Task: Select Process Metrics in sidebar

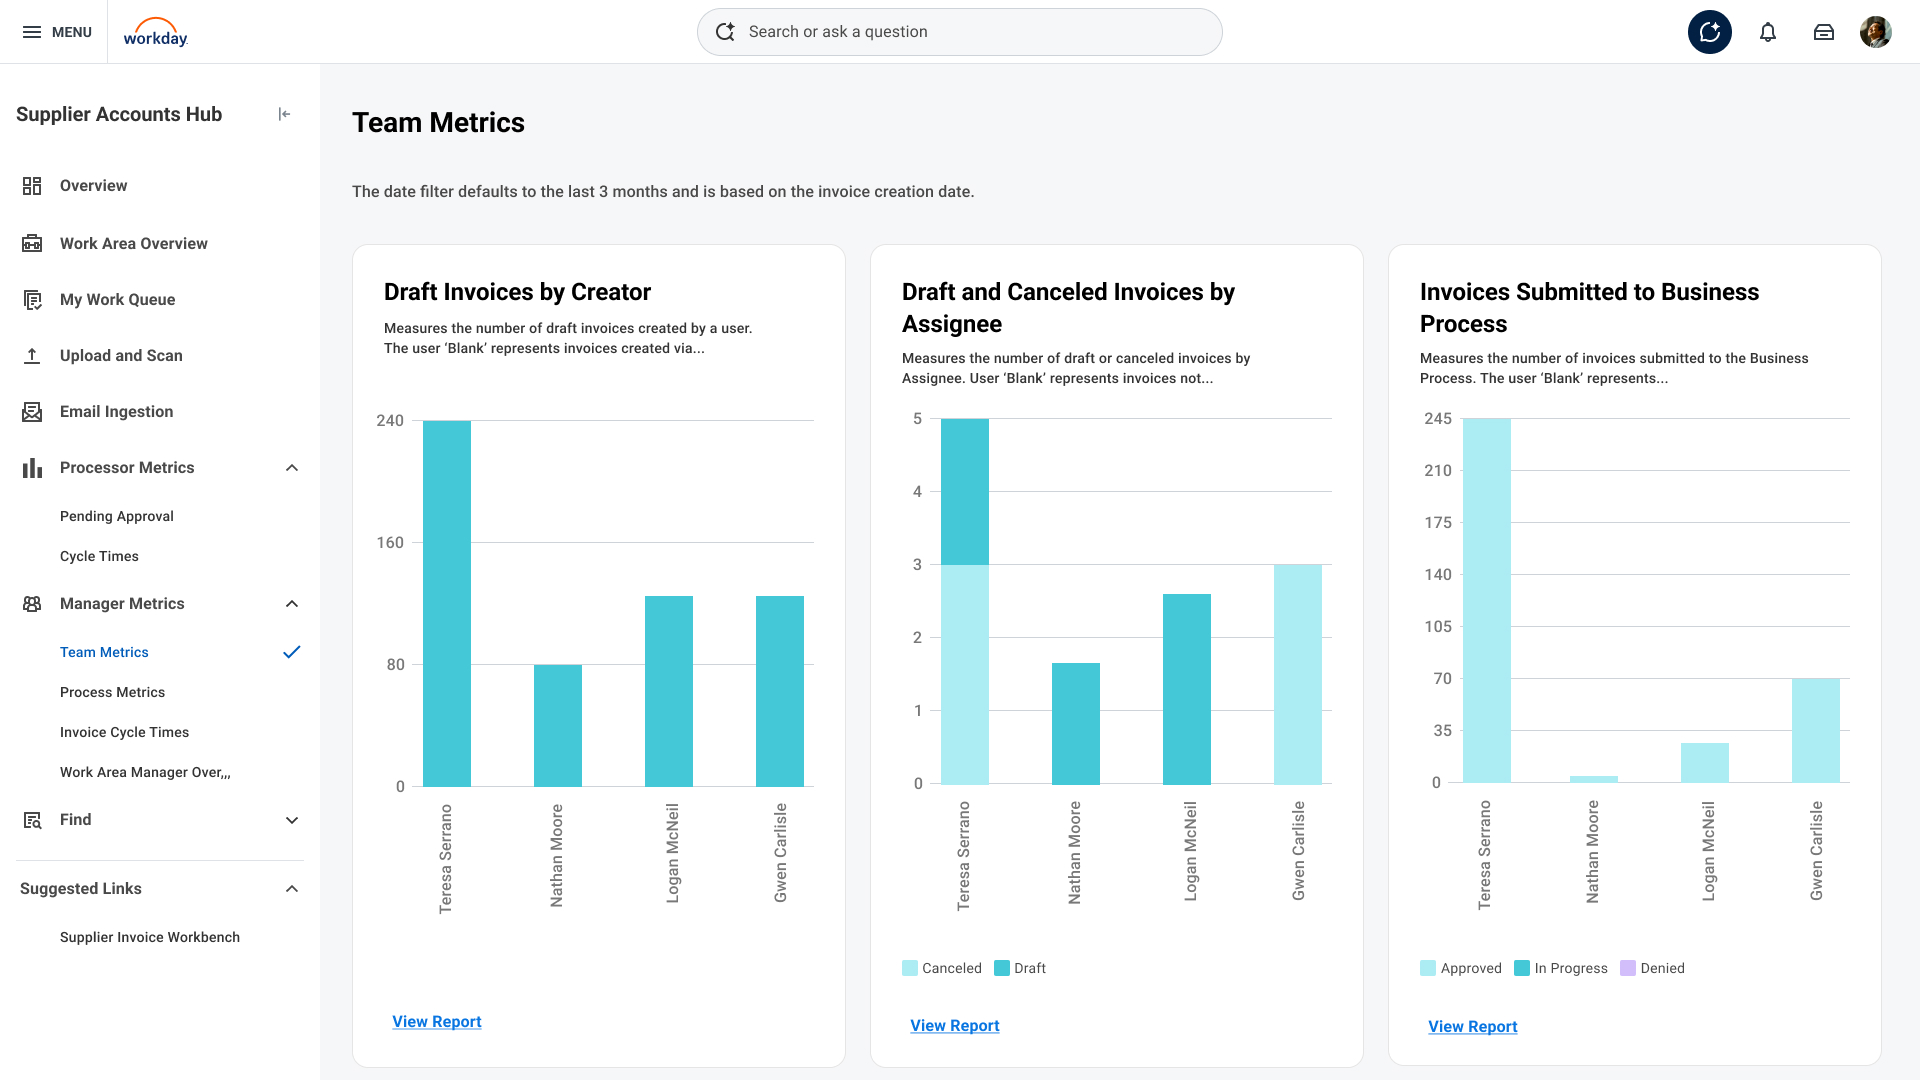Action: click(112, 692)
